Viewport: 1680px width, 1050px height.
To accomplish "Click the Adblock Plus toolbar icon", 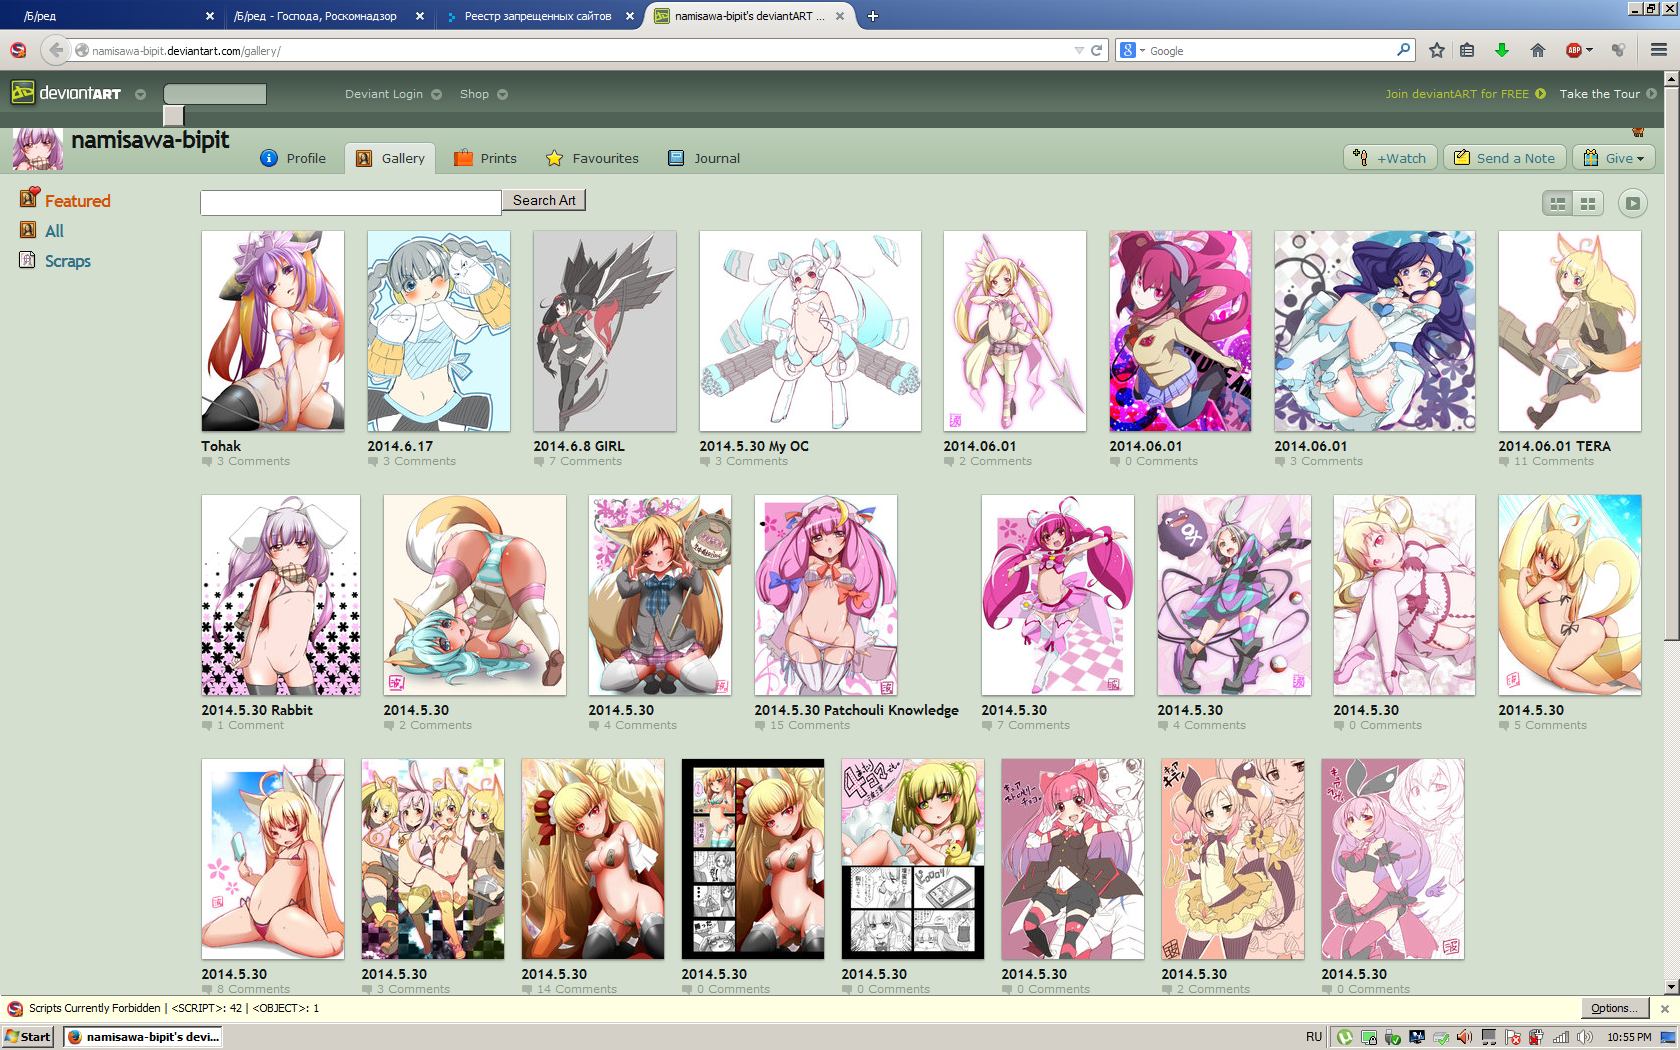I will click(1574, 50).
